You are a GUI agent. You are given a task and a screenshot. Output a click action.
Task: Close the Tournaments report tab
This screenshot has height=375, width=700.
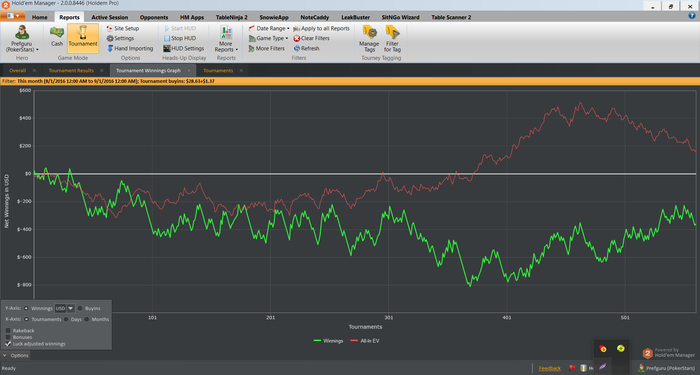pos(241,71)
